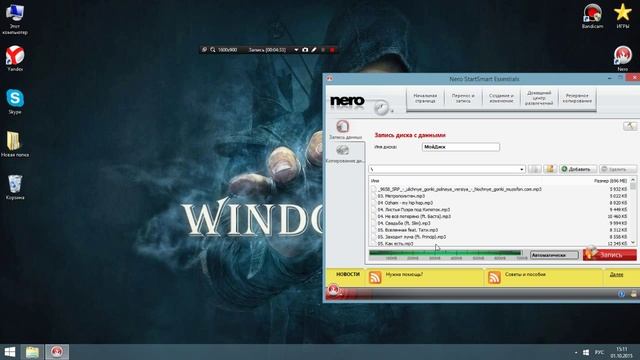Viewport: 640px width, 360px height.
Task: Click Bandicam pause recording button
Action: 323,50
